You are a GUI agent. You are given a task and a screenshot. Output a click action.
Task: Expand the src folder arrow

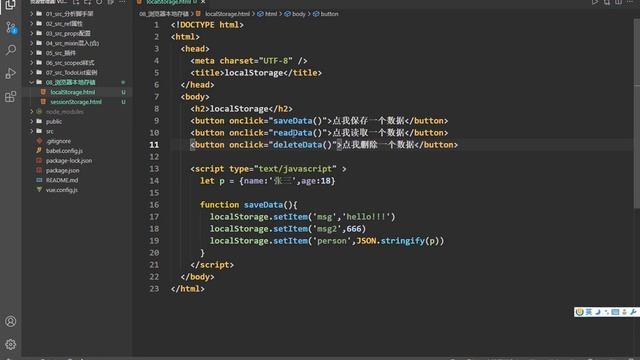point(31,131)
